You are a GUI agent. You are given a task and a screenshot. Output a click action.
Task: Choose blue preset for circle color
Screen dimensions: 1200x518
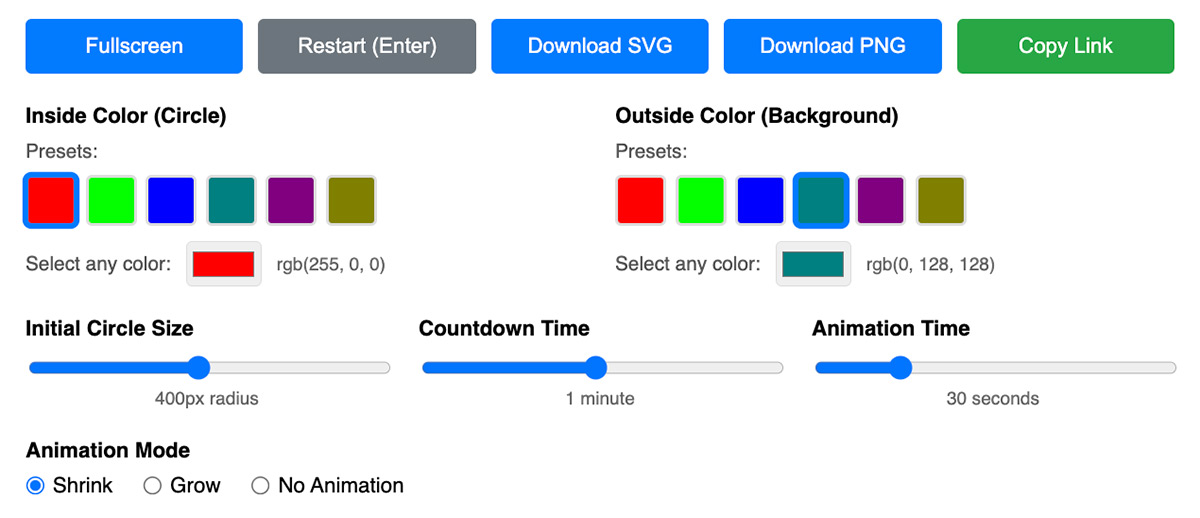pyautogui.click(x=171, y=200)
